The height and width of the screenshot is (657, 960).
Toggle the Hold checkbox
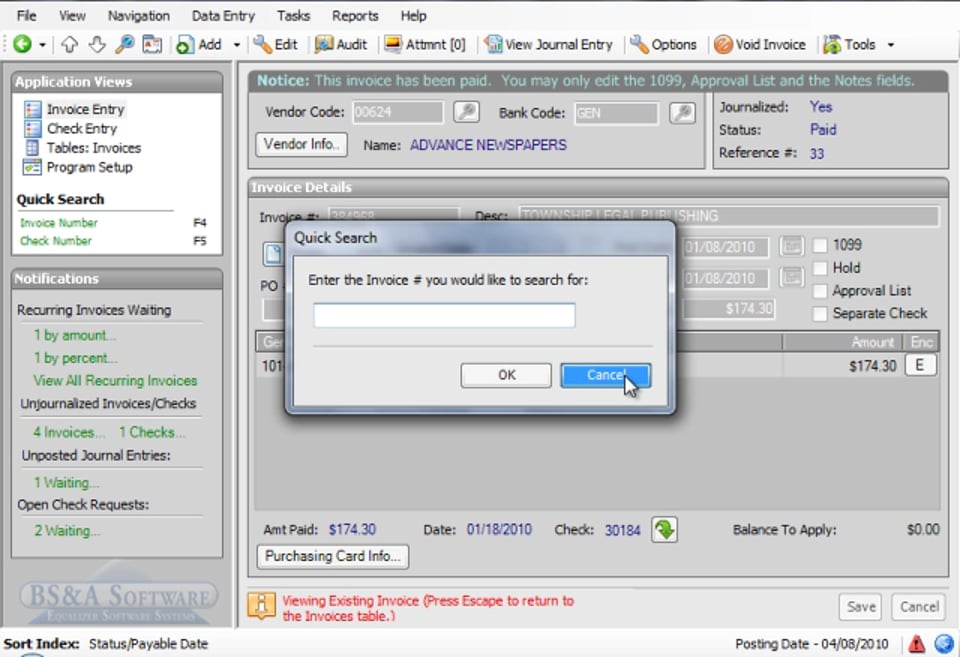click(820, 268)
